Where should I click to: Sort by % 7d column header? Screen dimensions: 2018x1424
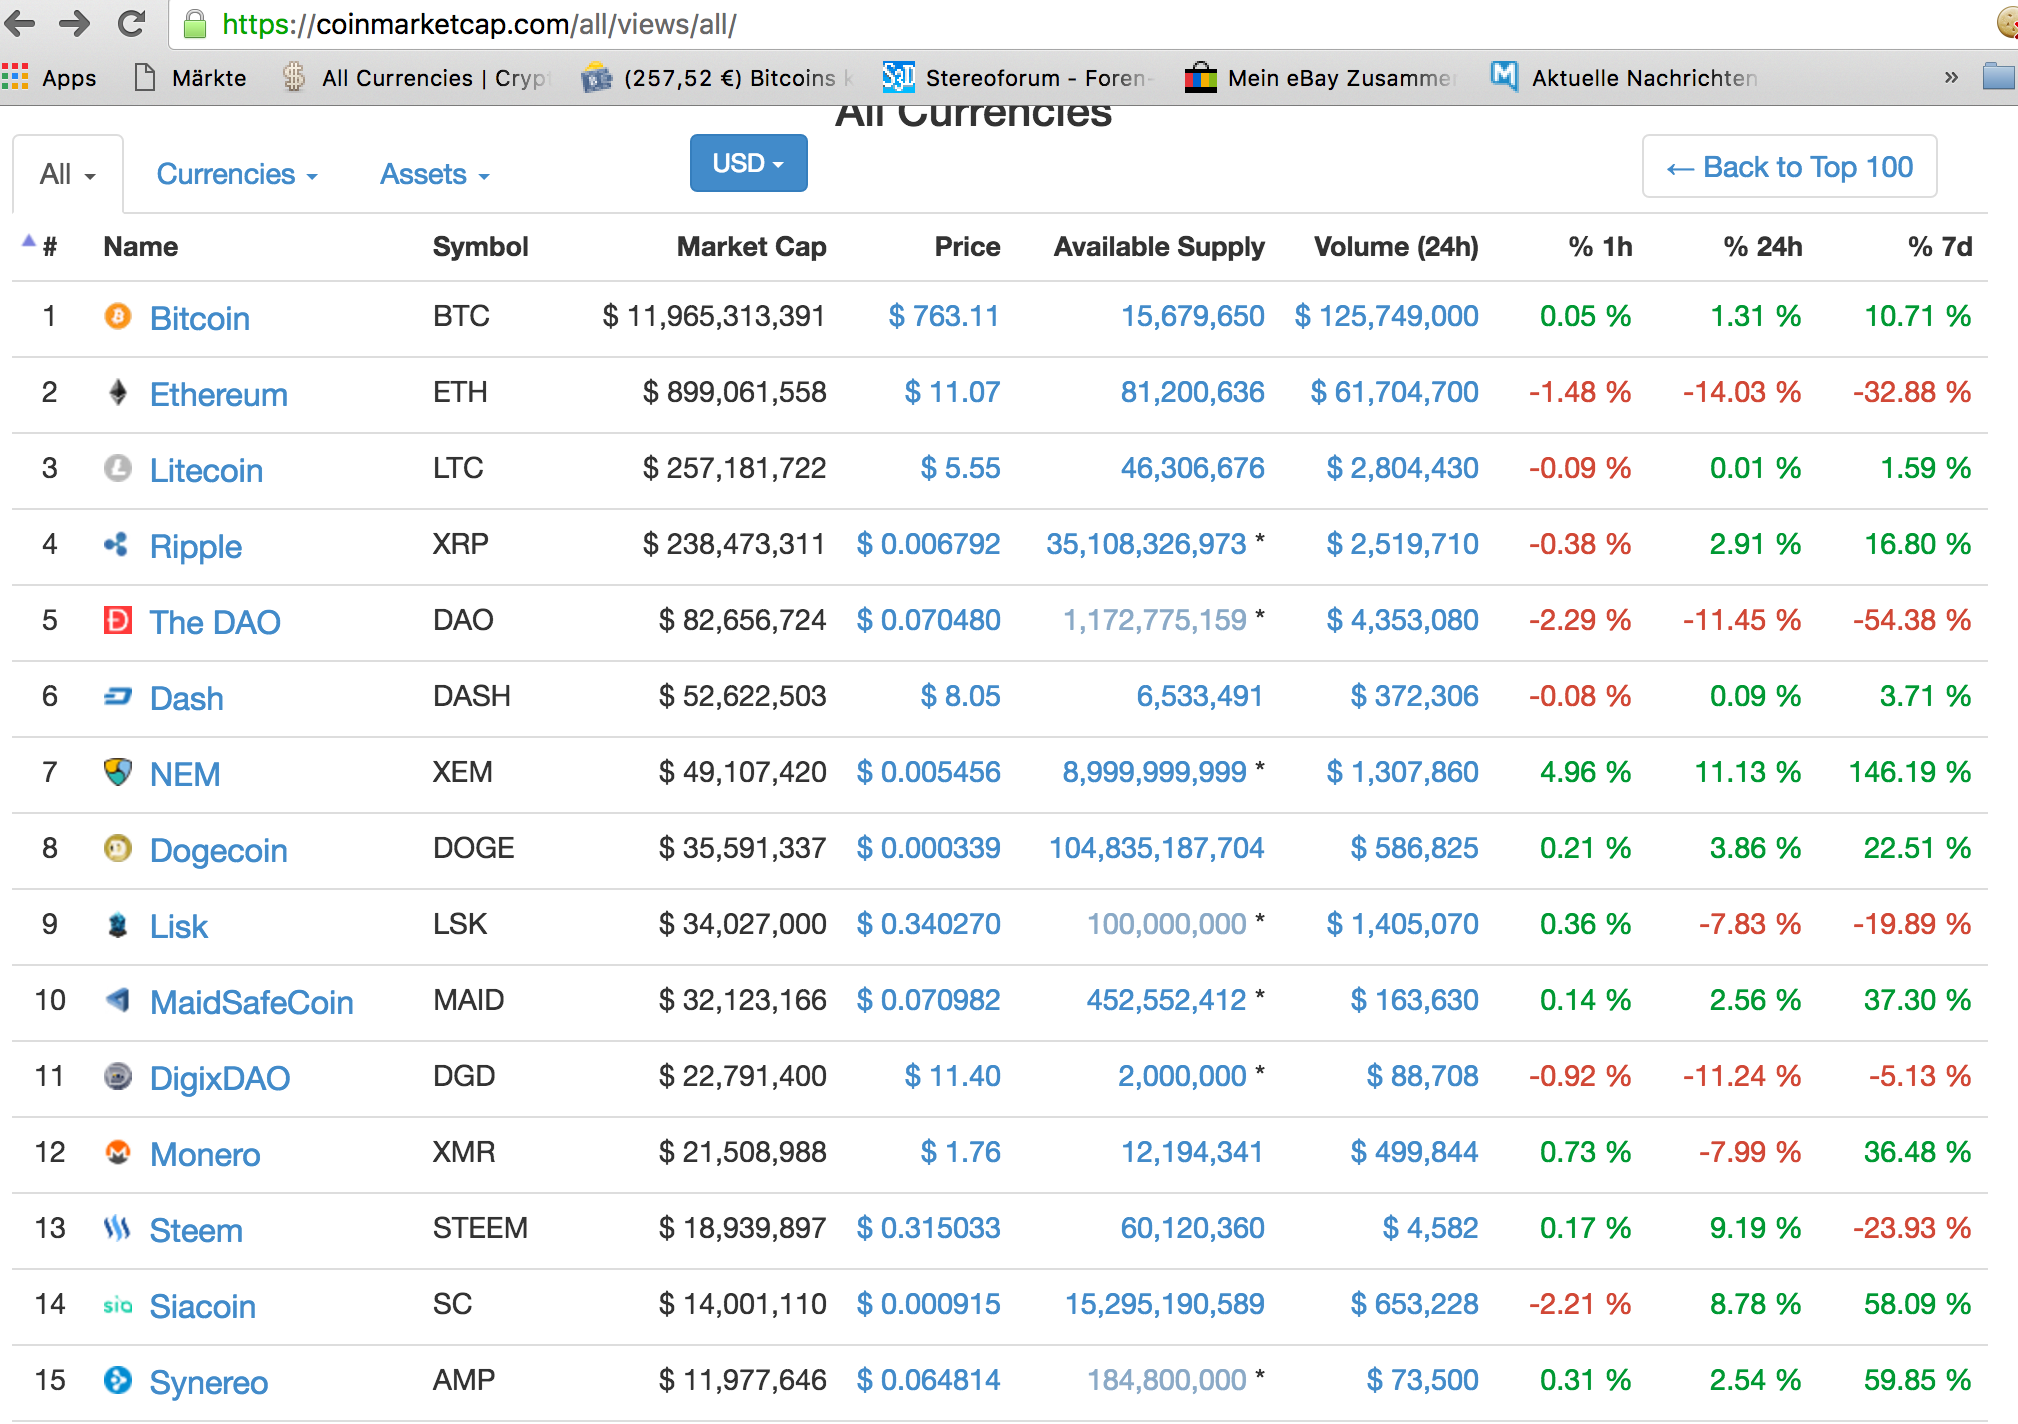click(1940, 246)
